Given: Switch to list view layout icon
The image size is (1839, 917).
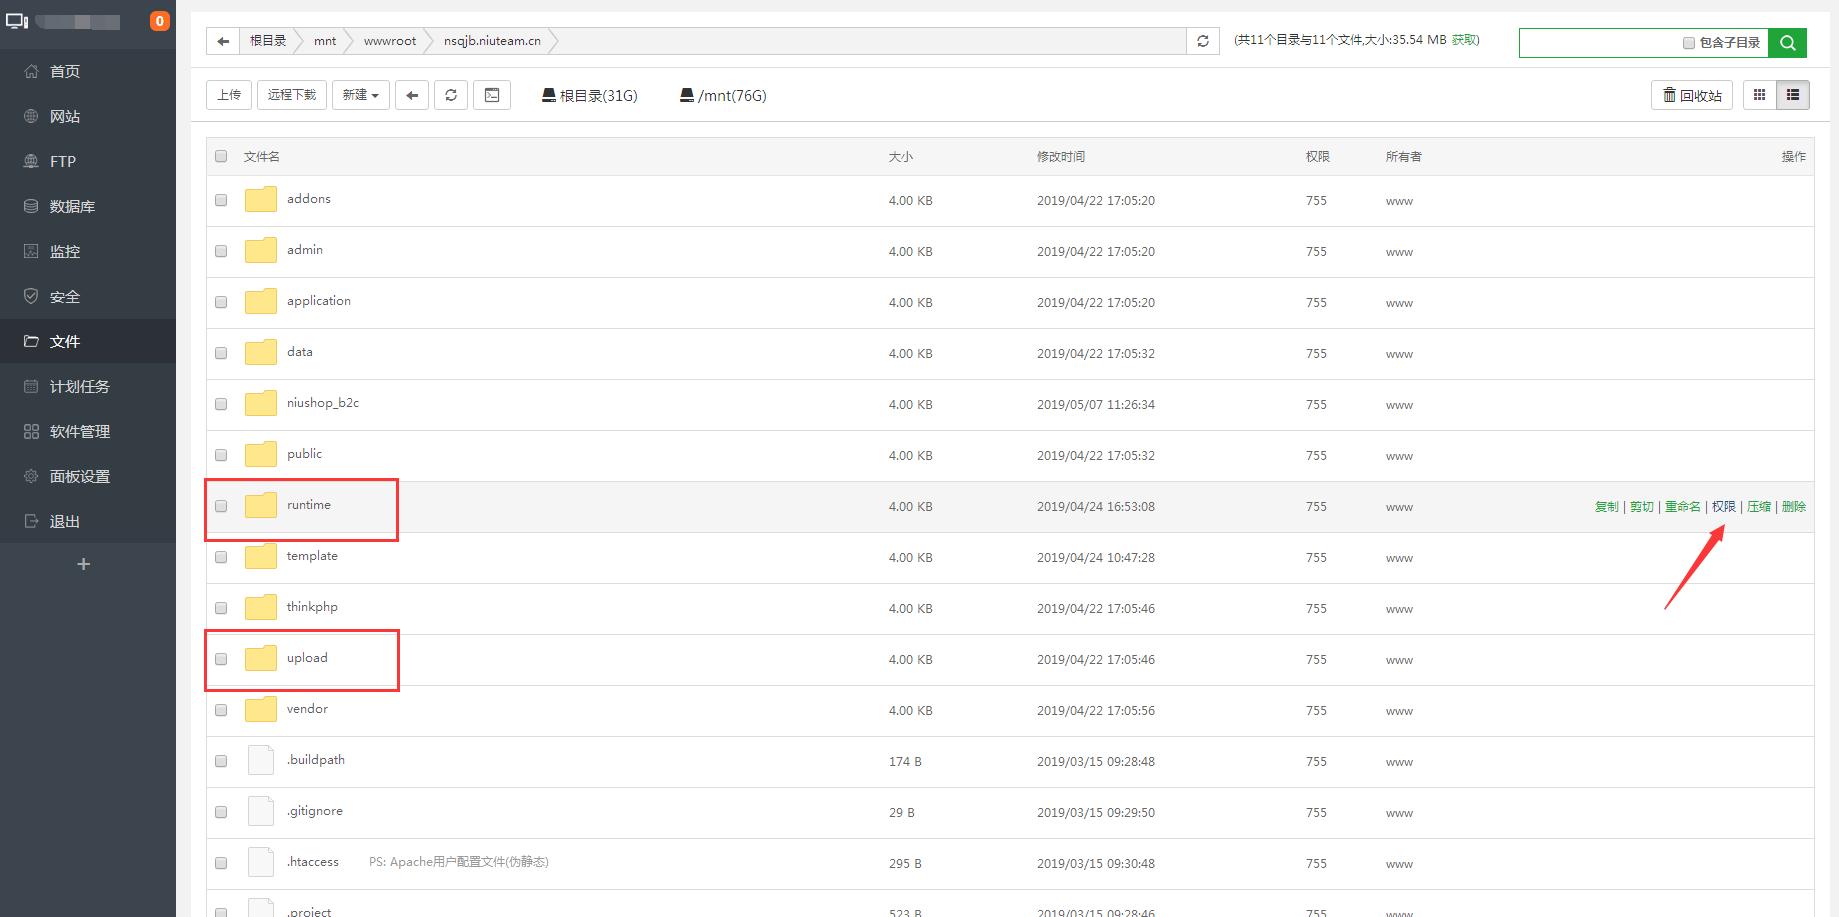Looking at the screenshot, I should tap(1793, 95).
